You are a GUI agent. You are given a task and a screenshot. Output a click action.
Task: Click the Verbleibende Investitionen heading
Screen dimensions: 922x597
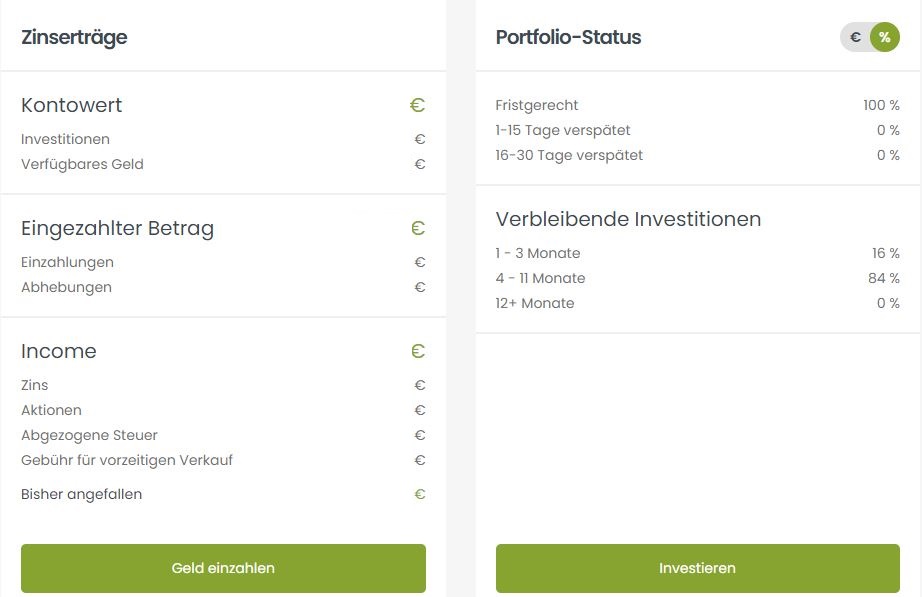tap(628, 219)
